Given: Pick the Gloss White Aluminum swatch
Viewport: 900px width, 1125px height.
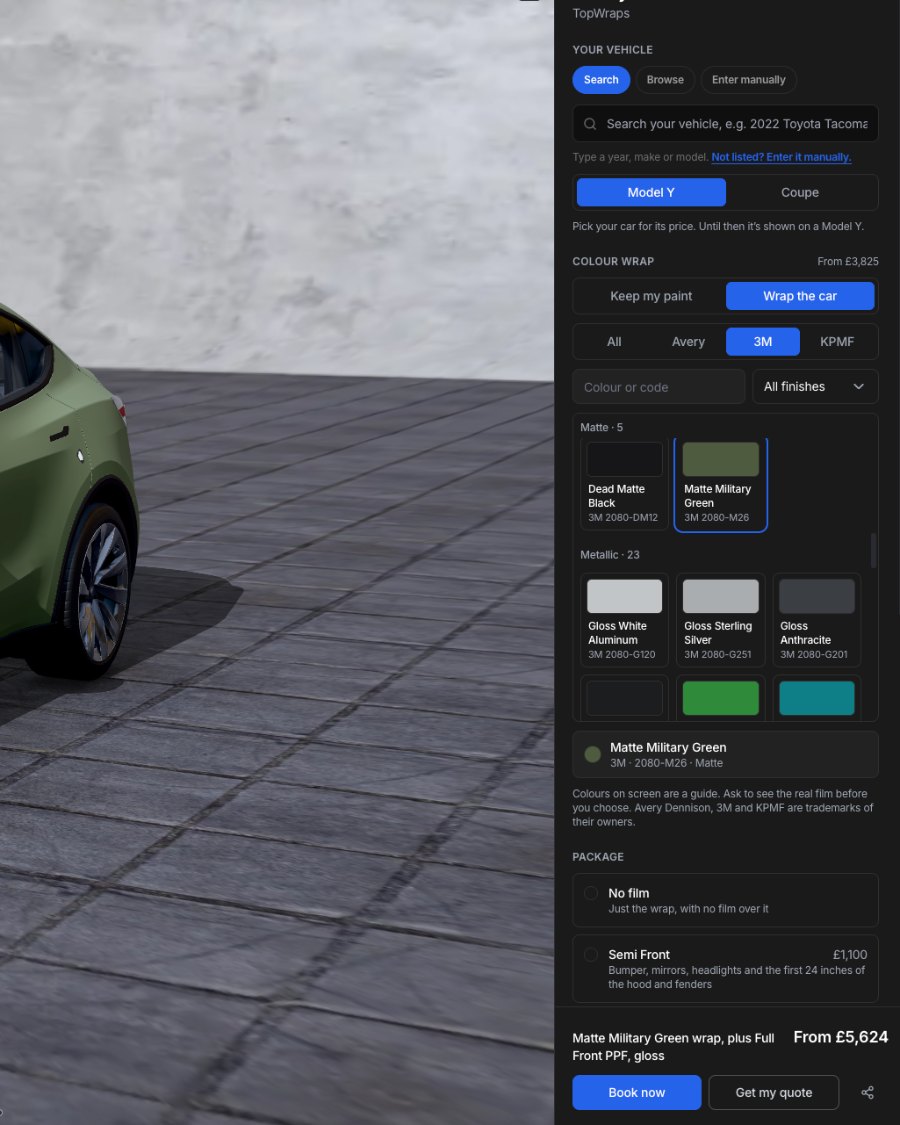Looking at the screenshot, I should (x=624, y=620).
